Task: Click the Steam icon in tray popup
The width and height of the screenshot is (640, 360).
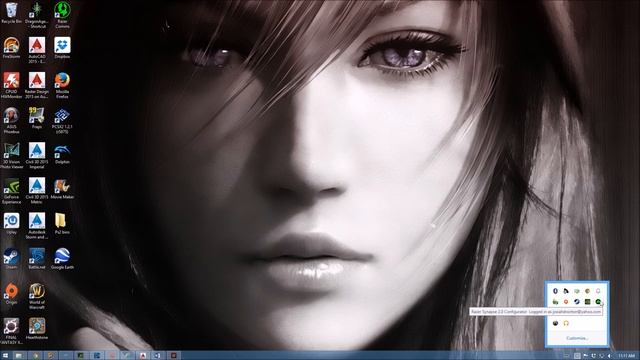Action: 577,302
